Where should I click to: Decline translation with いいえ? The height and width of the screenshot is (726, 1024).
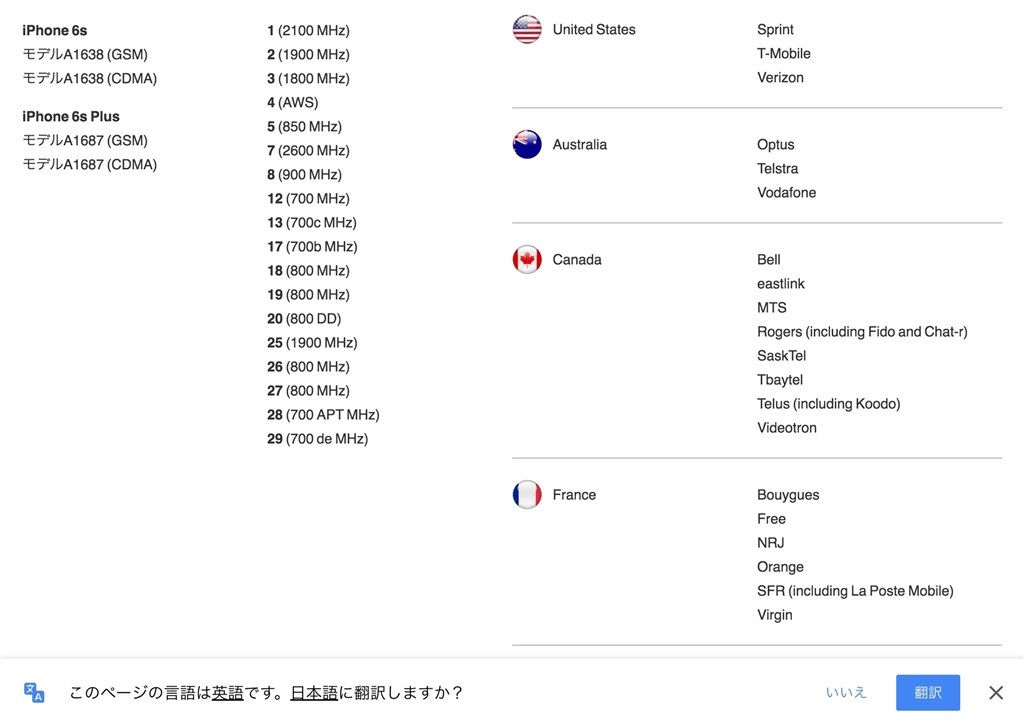846,692
